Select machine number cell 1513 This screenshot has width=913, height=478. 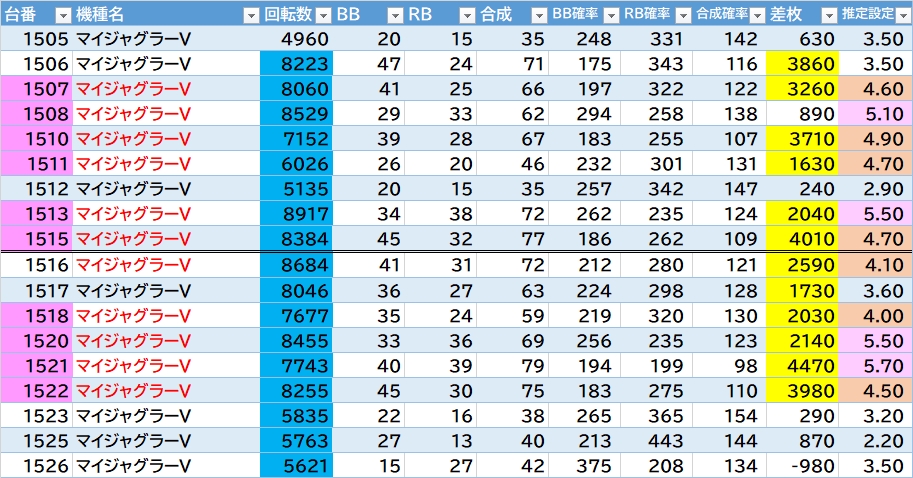[x=36, y=214]
